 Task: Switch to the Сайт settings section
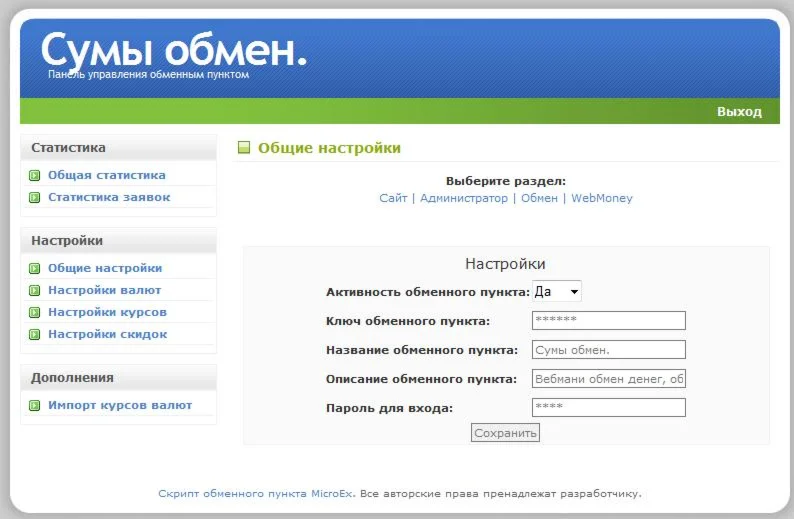(x=393, y=198)
